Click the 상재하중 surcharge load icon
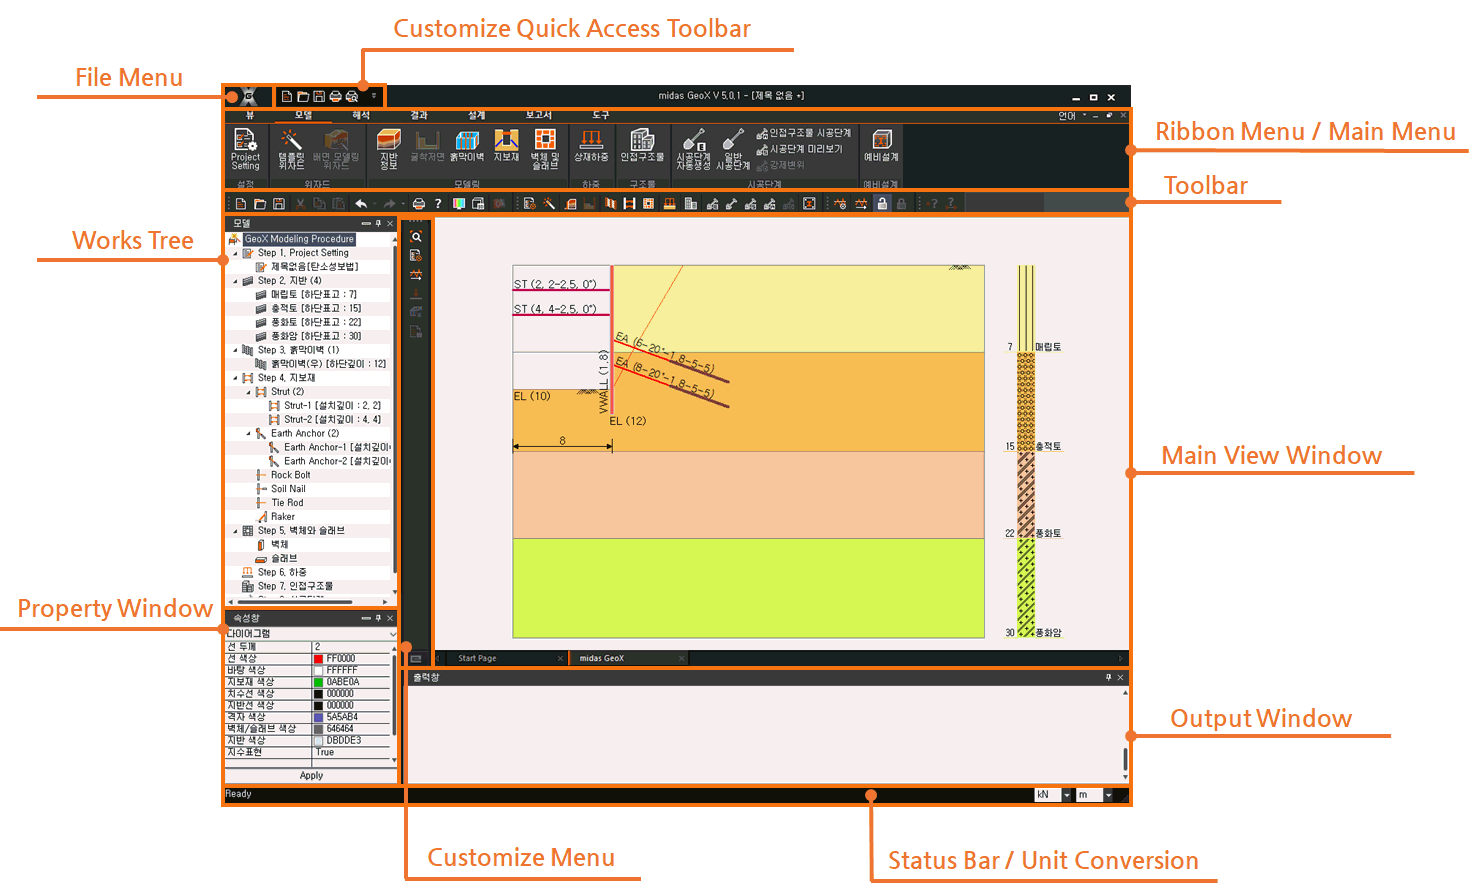The height and width of the screenshot is (889, 1472). (x=591, y=146)
